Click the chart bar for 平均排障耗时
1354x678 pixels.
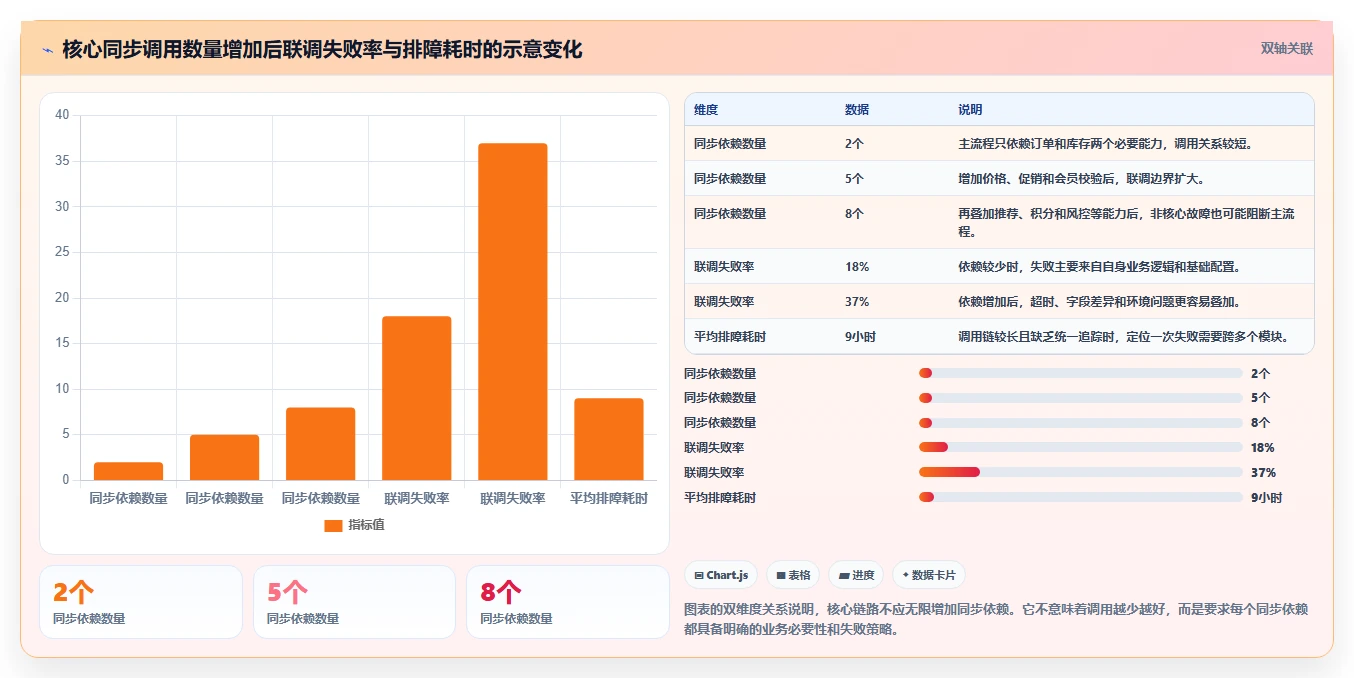608,439
